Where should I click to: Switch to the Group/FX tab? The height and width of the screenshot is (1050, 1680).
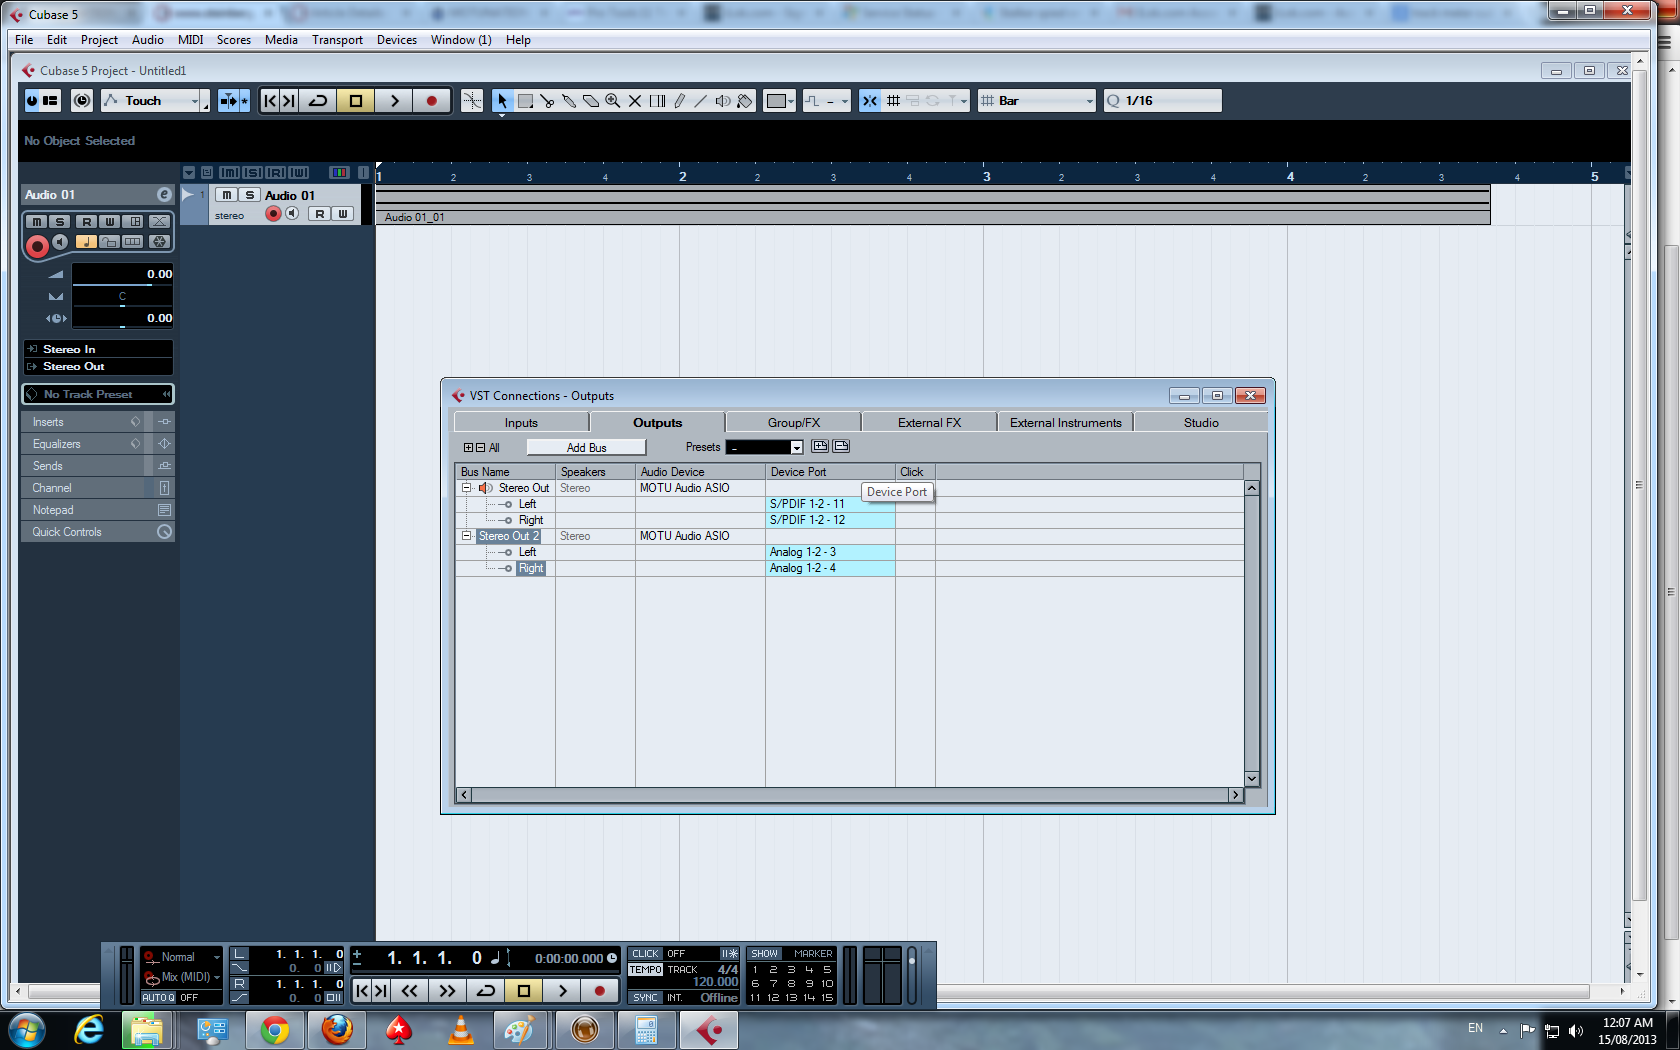point(794,423)
